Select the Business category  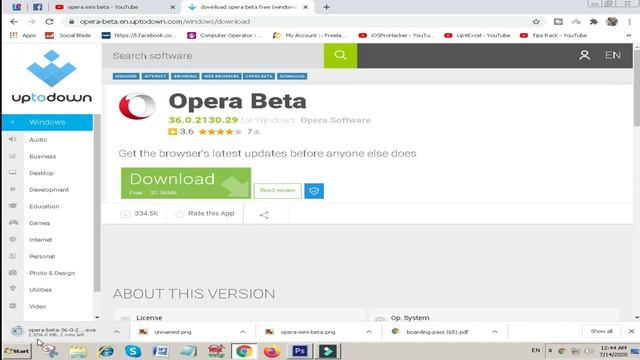[42, 156]
